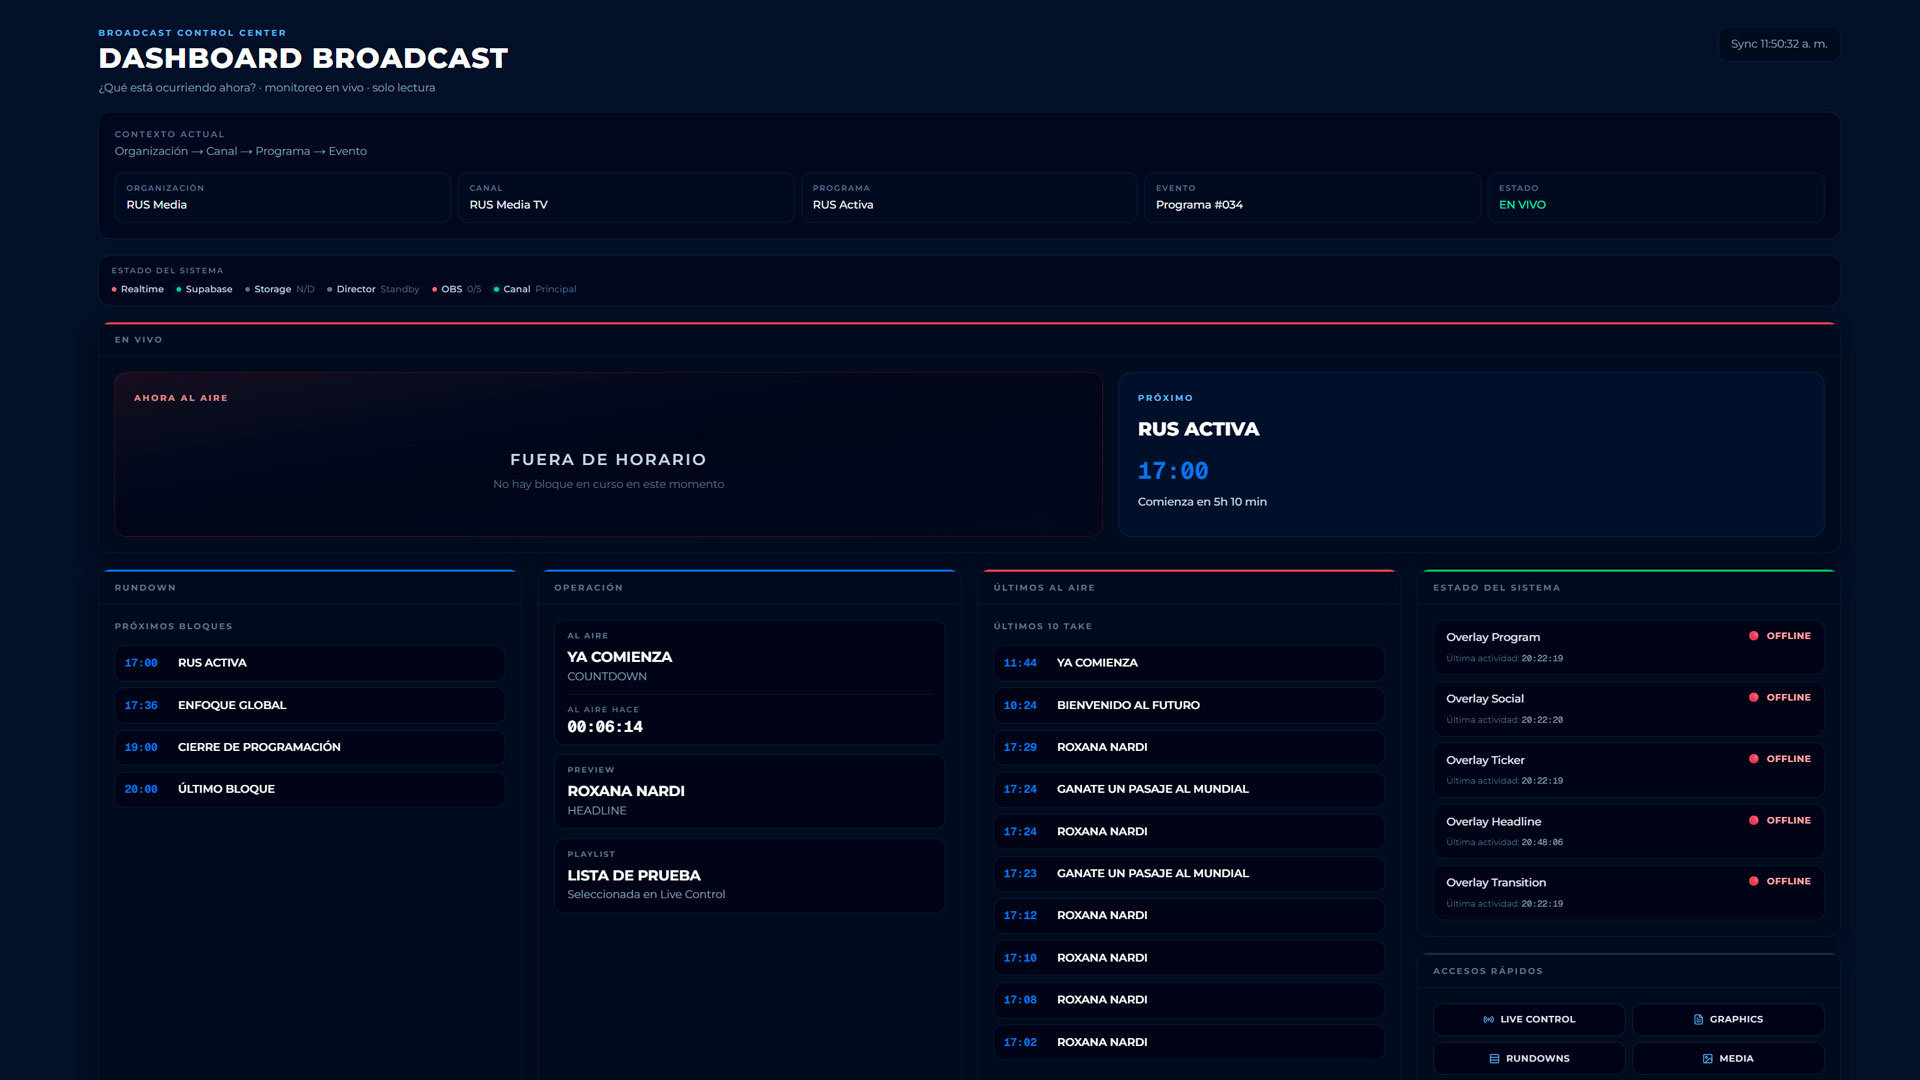Click the Overlay Transition status card
This screenshot has height=1080, width=1920.
[1629, 892]
